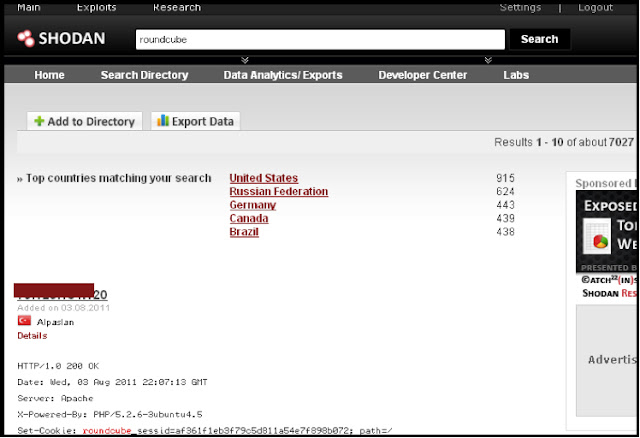Screen dimensions: 640x438
Task: Click the count 624 for Russian Federation
Action: 505,191
